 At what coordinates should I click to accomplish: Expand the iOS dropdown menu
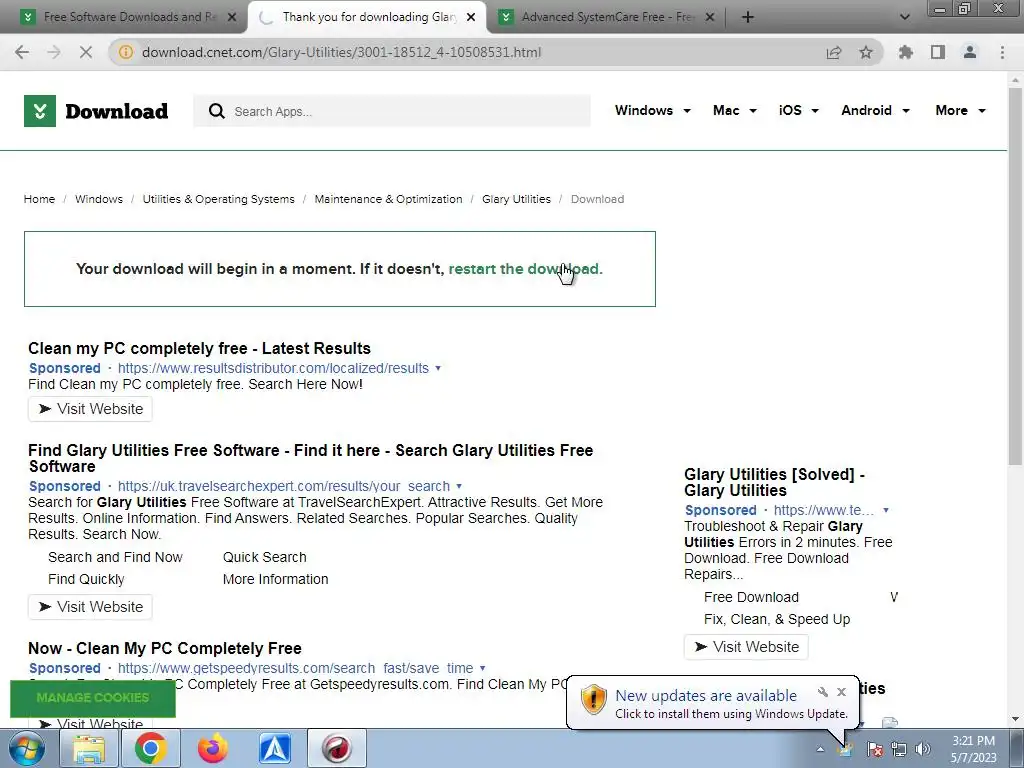click(799, 110)
